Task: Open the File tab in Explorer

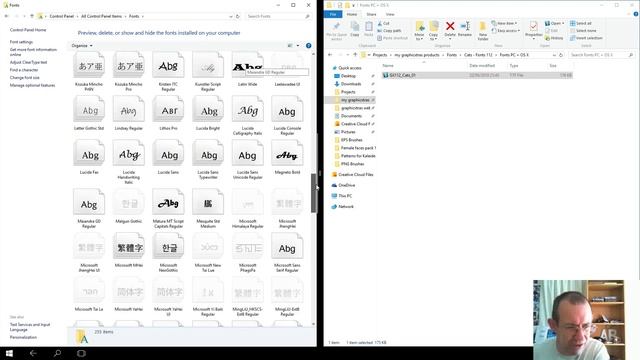Action: tap(333, 14)
